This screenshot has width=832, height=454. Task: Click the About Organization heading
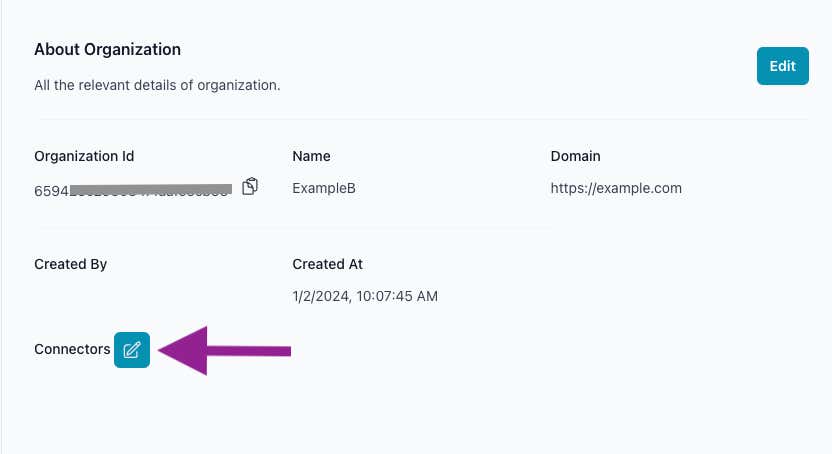tap(108, 49)
